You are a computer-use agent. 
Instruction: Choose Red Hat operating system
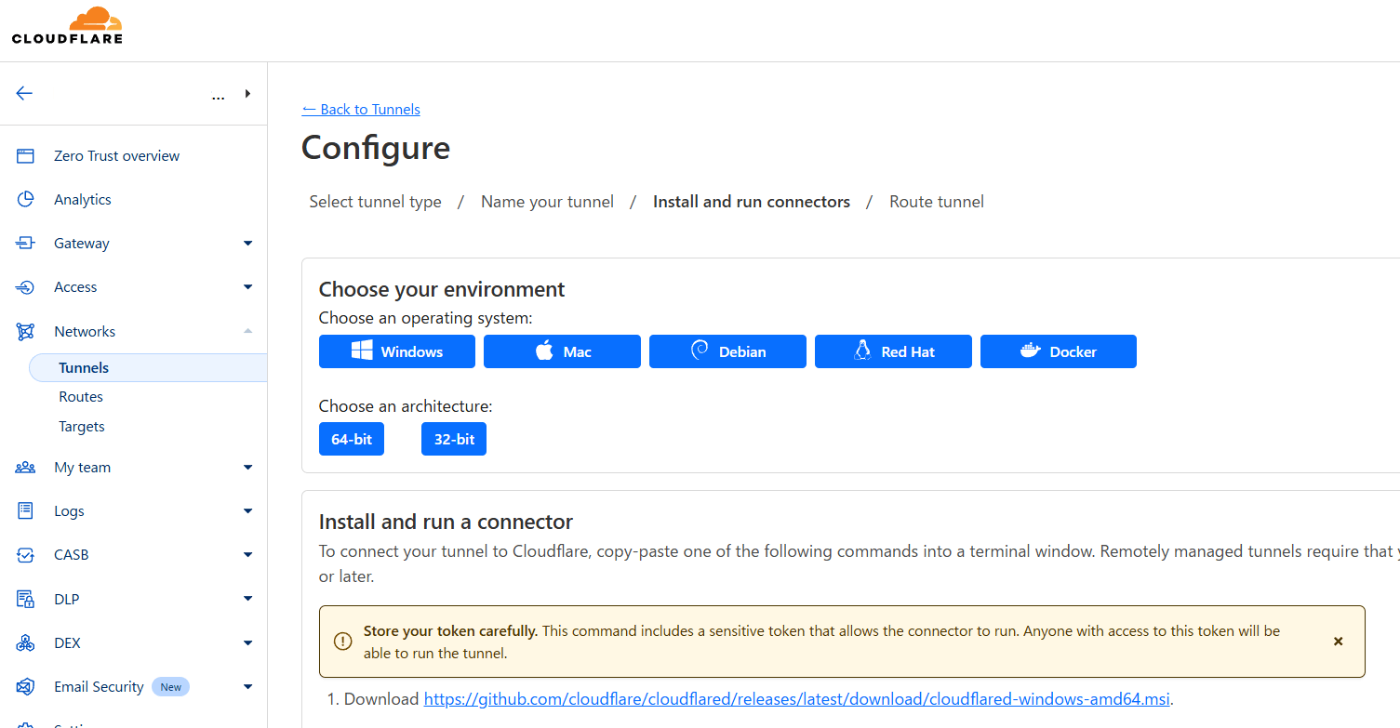click(893, 352)
